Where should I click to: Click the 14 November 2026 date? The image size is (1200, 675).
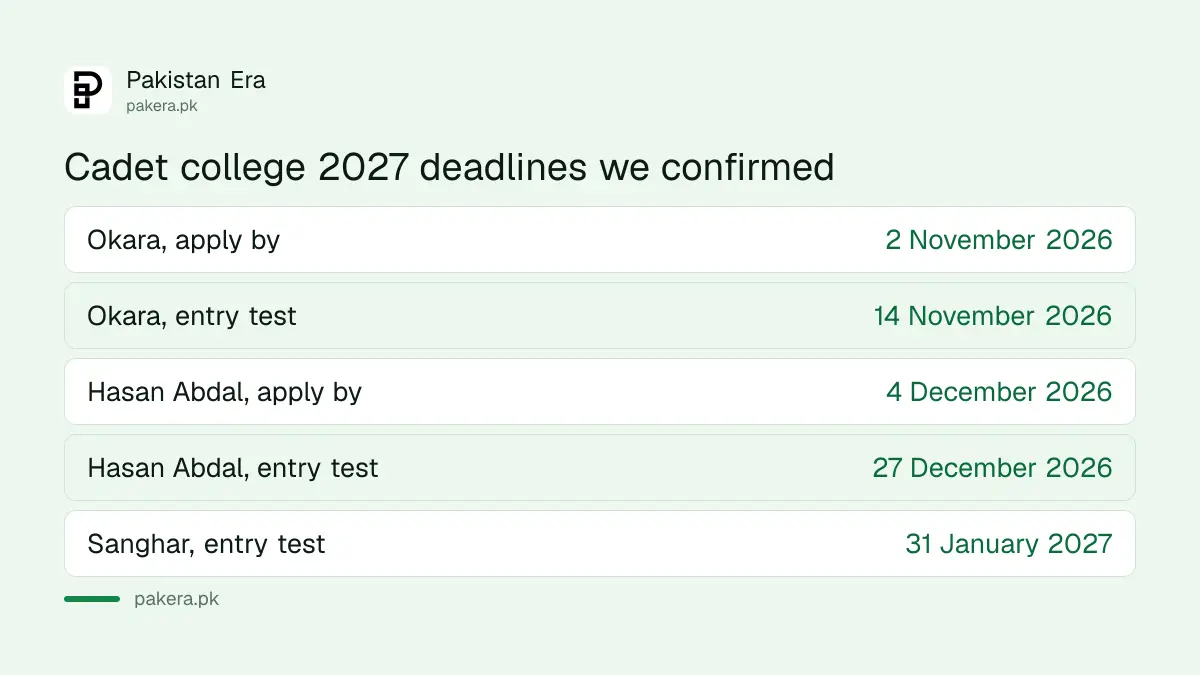[993, 316]
